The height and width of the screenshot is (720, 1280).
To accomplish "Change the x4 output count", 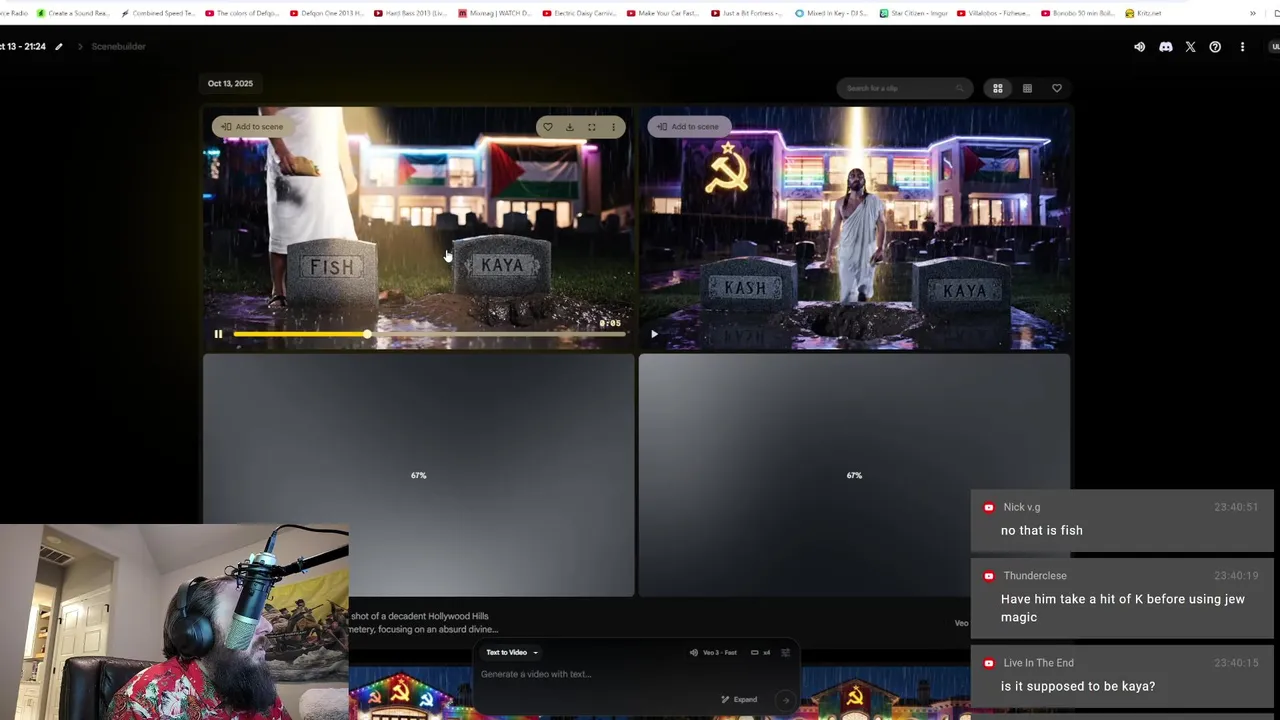I will coord(760,653).
